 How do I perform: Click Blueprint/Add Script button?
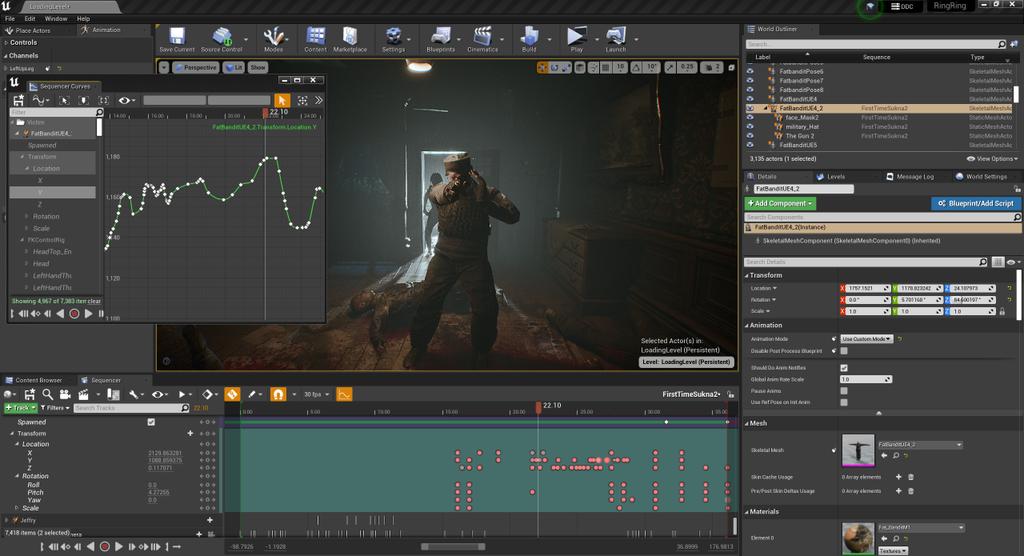(976, 203)
